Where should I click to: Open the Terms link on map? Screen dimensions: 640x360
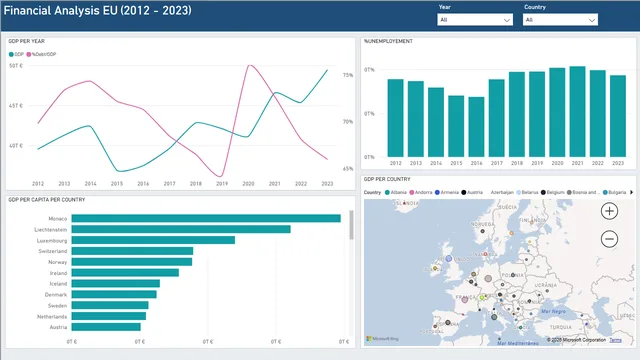point(615,340)
